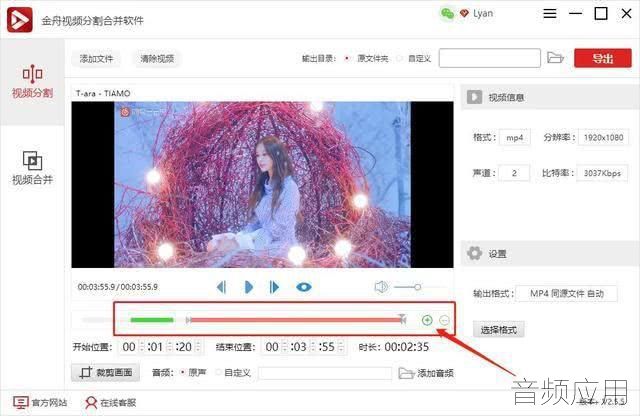Screen dimensions: 640x416
Task: Click the end position seconds stepper
Action: (x=341, y=347)
